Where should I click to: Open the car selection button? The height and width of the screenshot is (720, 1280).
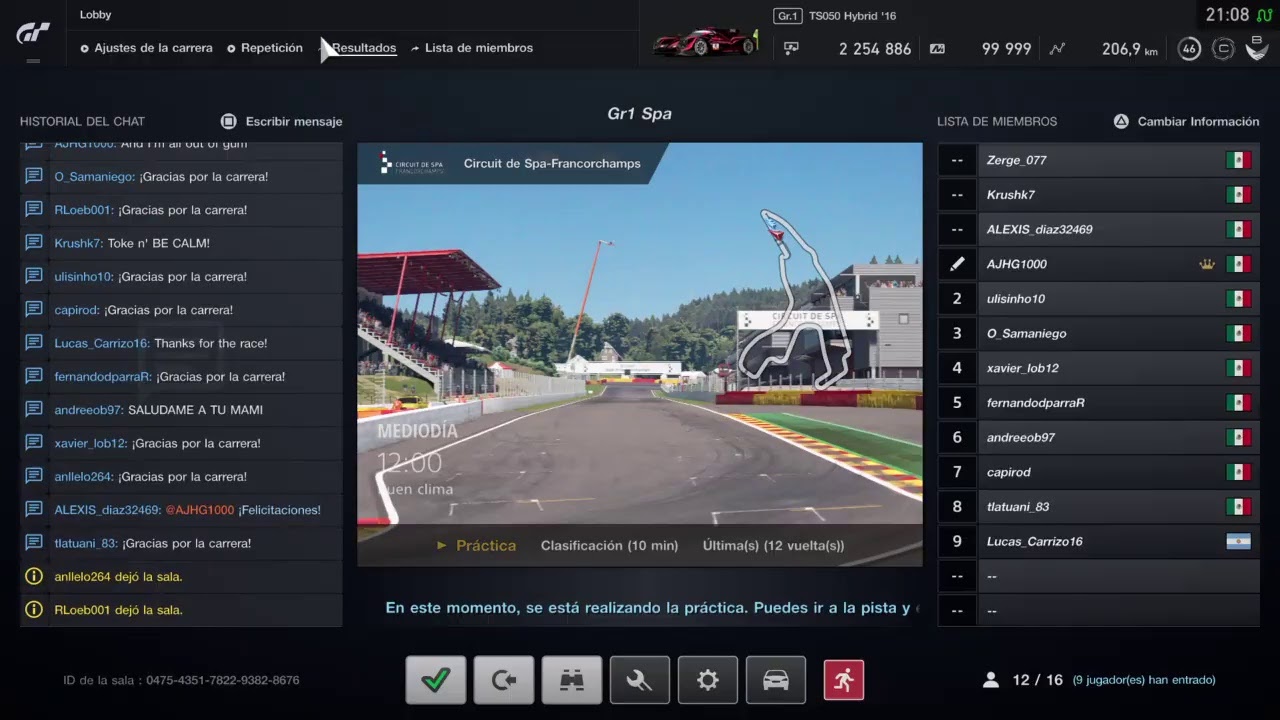tap(776, 680)
